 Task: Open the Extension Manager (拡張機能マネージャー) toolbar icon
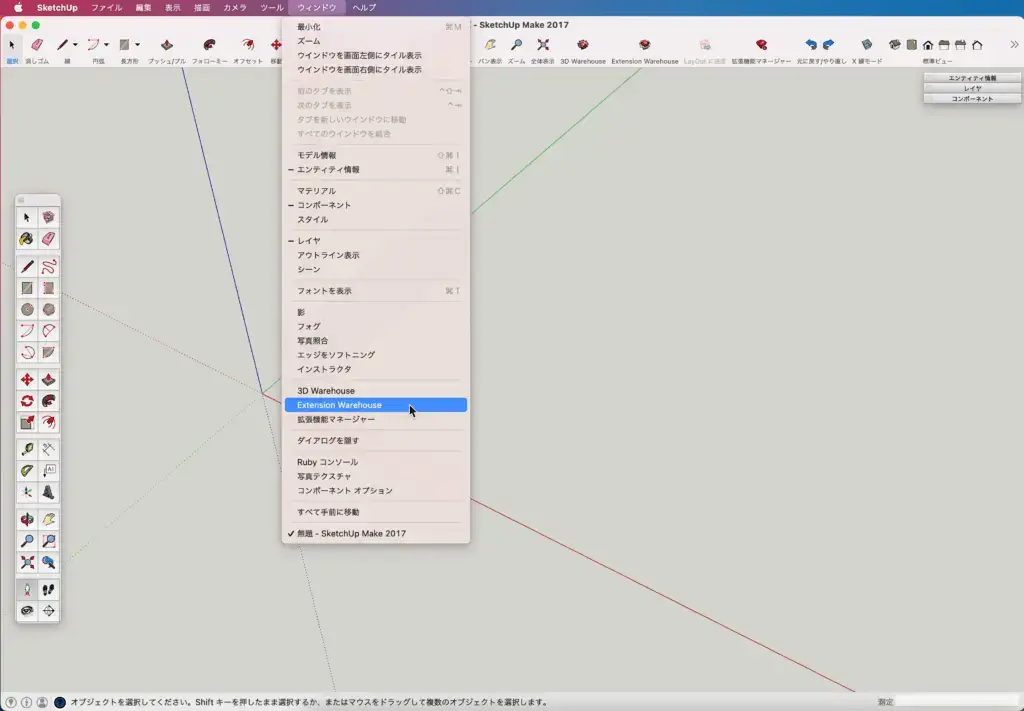click(x=761, y=45)
